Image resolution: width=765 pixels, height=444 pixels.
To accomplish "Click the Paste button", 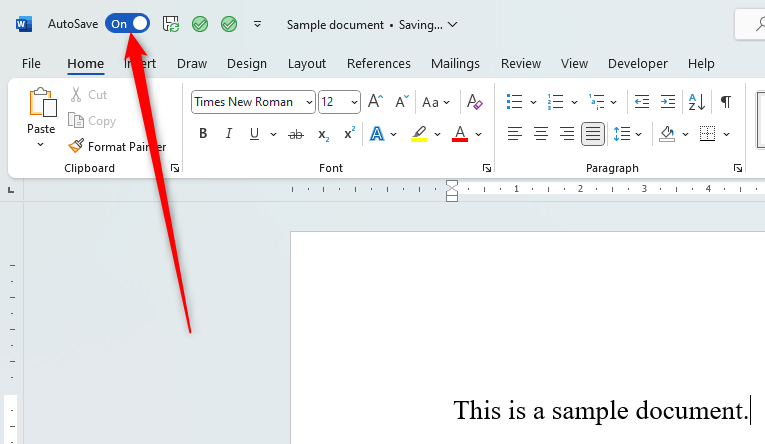I will [41, 111].
